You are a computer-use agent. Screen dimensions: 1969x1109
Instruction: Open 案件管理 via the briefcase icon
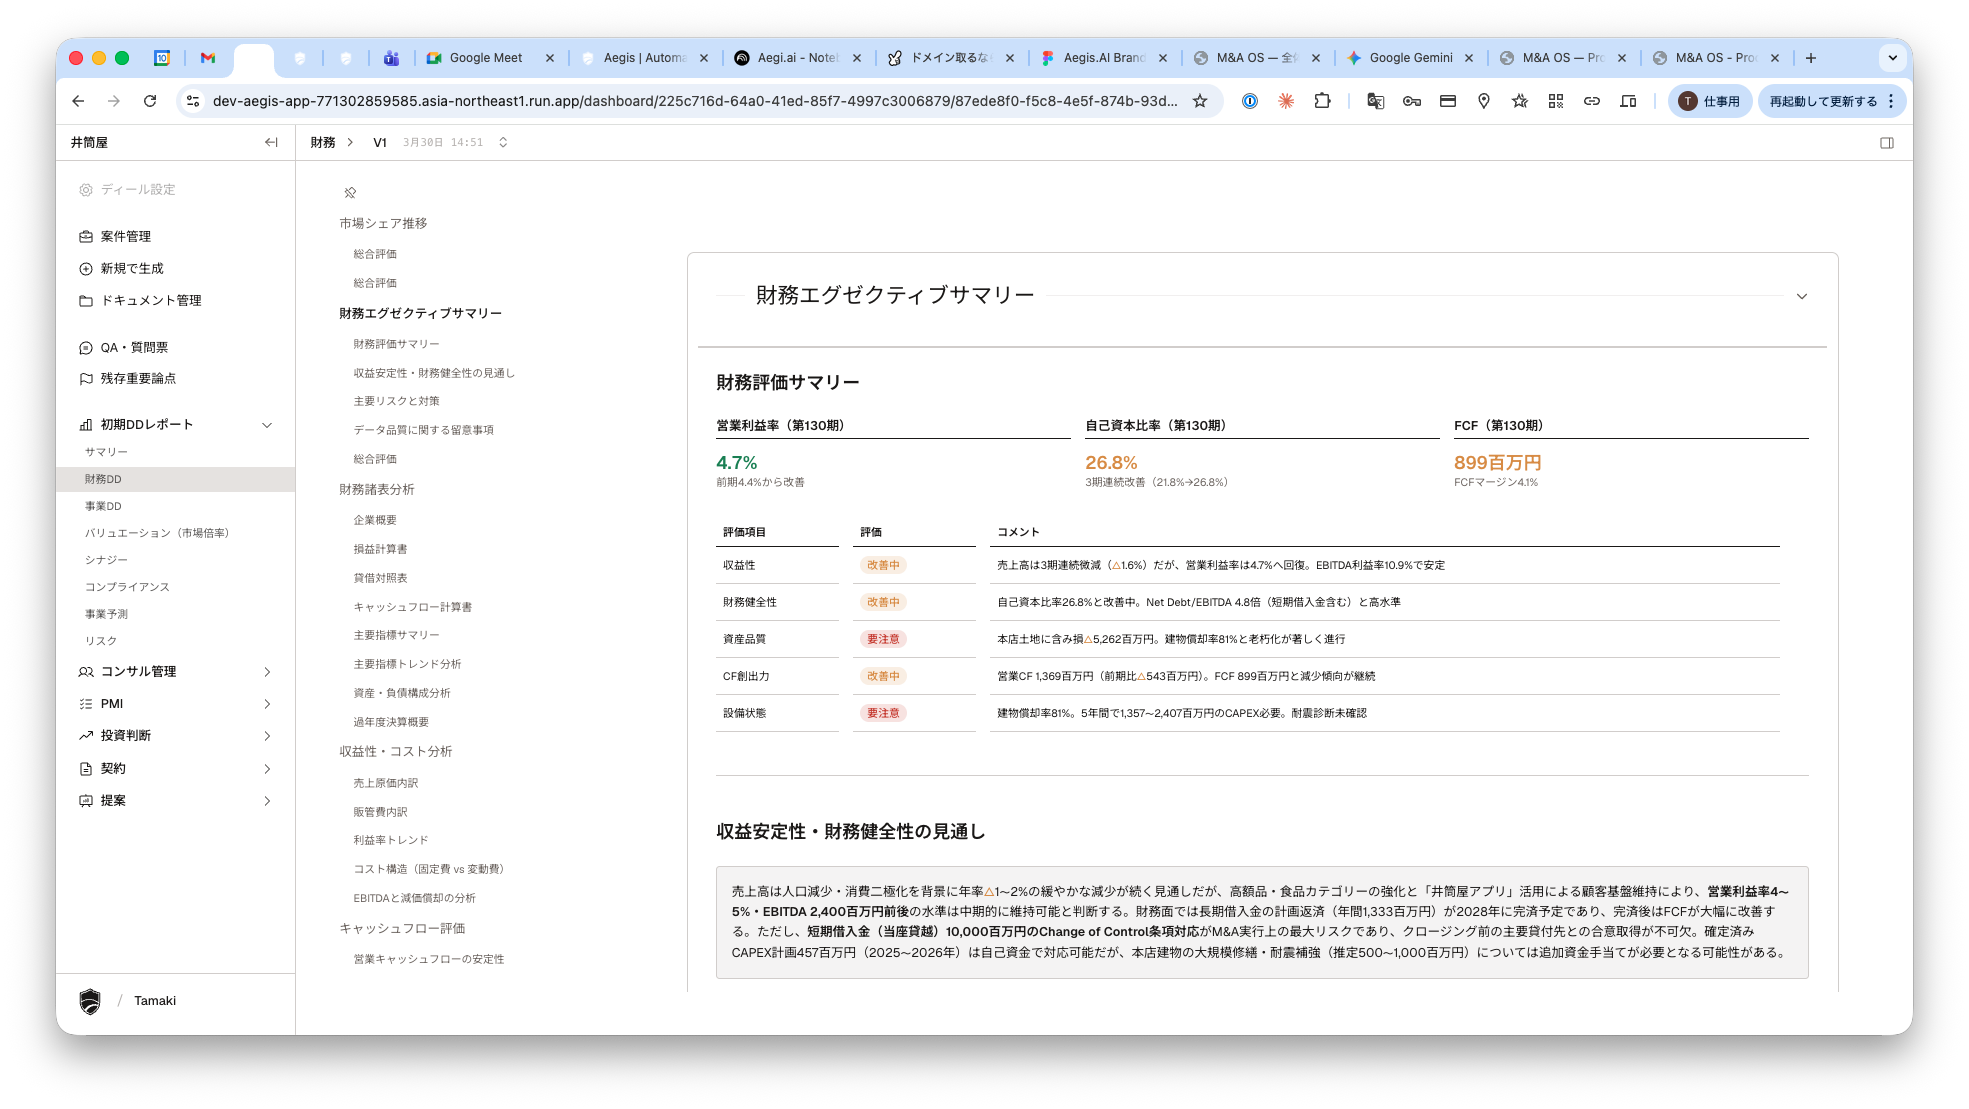tap(85, 236)
